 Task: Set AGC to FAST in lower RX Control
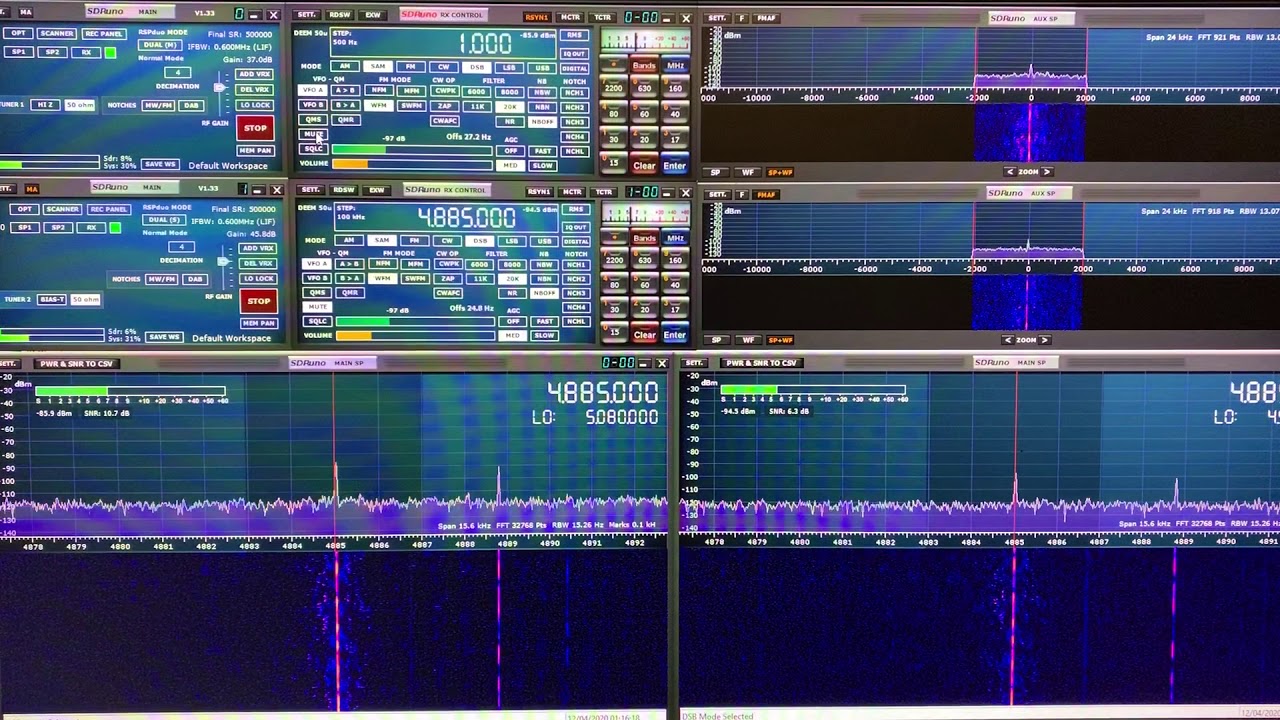pos(544,321)
